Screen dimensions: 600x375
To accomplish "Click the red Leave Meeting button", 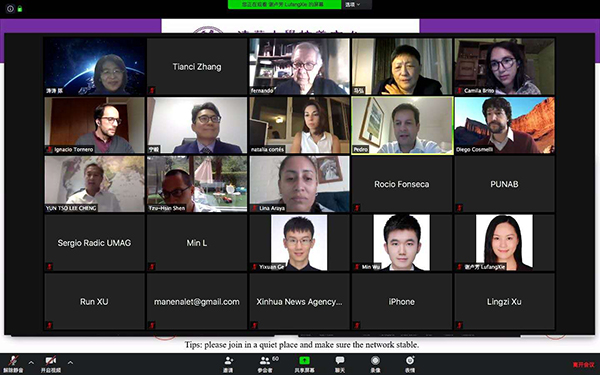I will point(584,365).
